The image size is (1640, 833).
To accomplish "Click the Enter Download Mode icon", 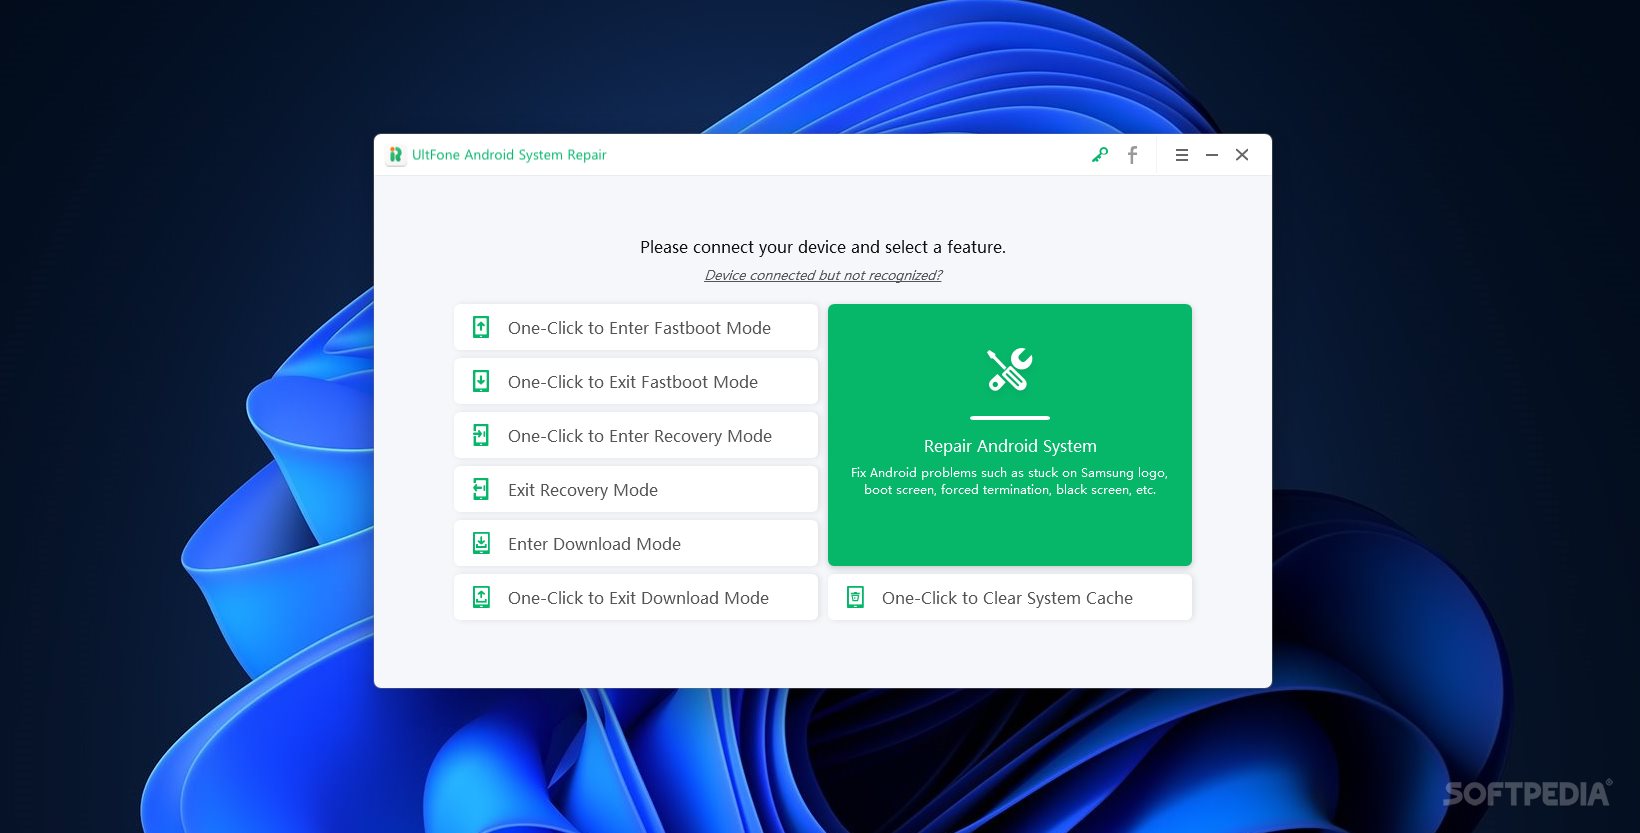I will pos(481,544).
